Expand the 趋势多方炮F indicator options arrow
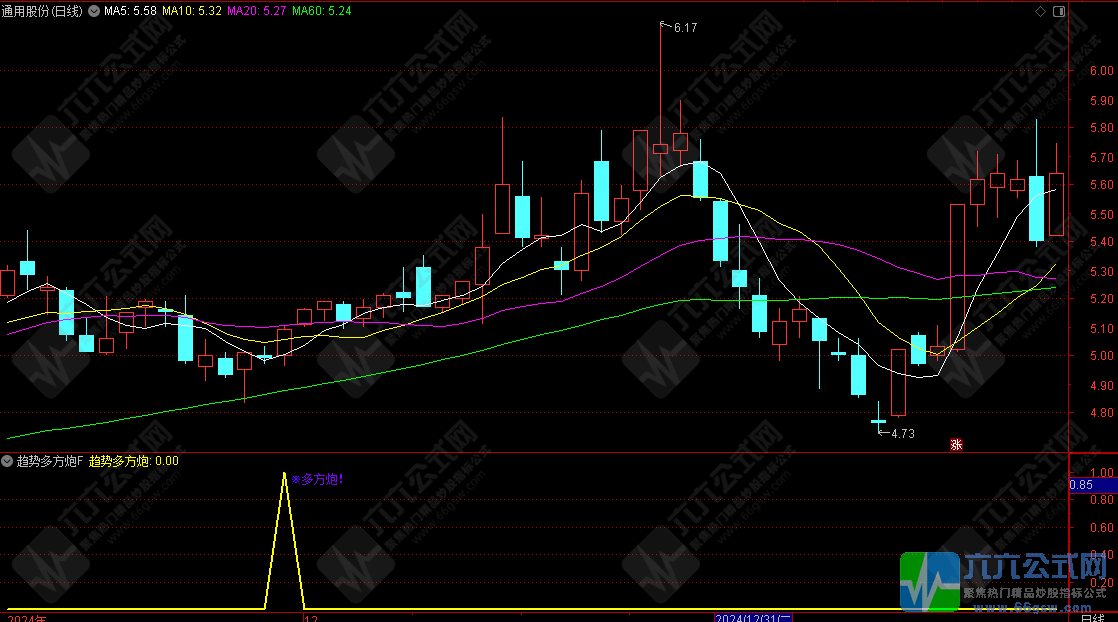 (x=8, y=462)
